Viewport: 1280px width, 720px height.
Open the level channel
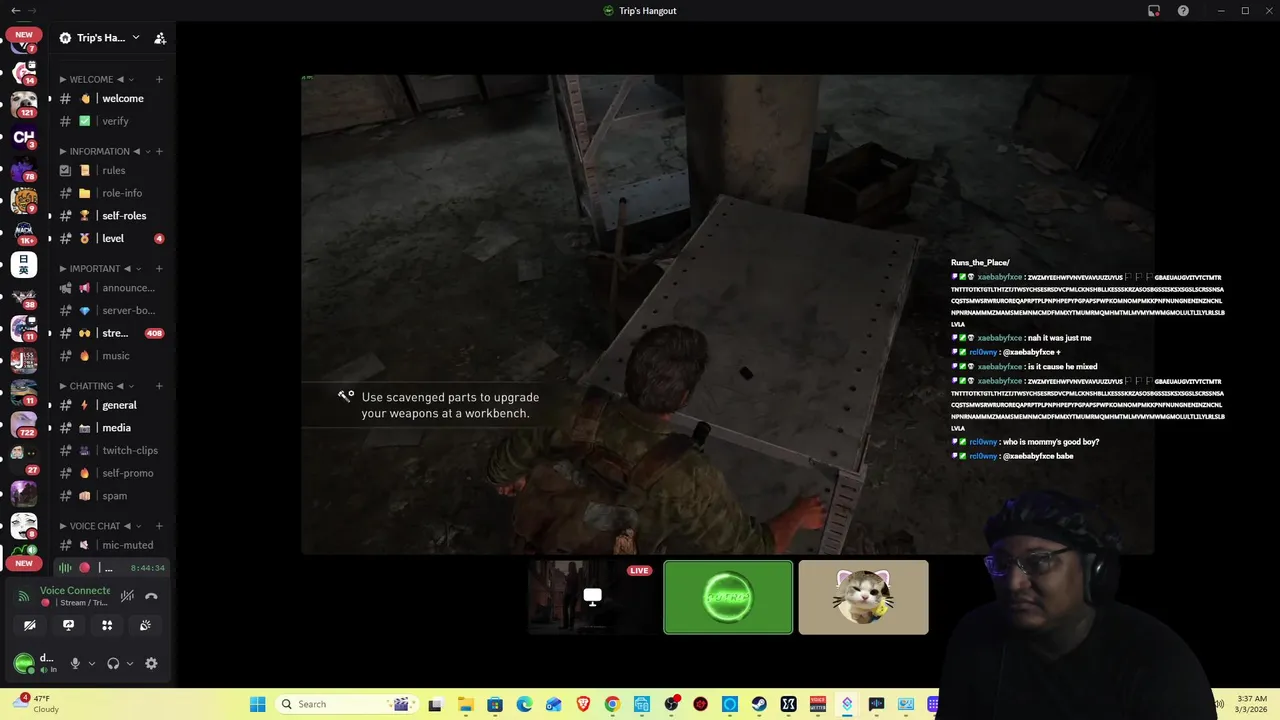[111, 238]
